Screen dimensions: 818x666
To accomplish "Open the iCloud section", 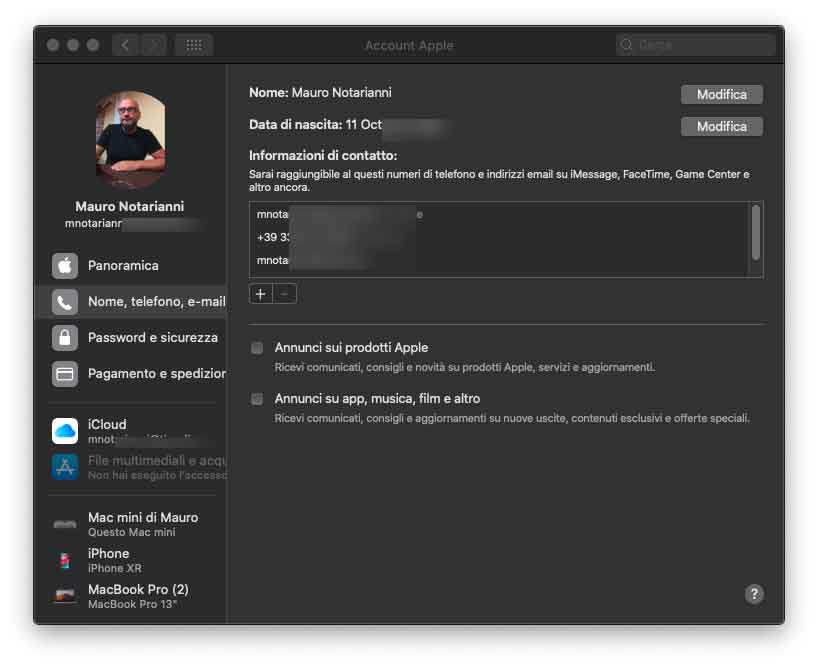I will pos(130,431).
